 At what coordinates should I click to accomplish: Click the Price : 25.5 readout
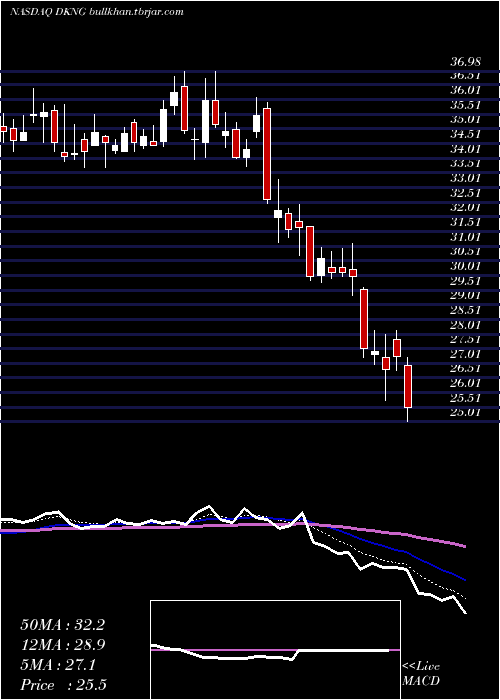pos(63,685)
